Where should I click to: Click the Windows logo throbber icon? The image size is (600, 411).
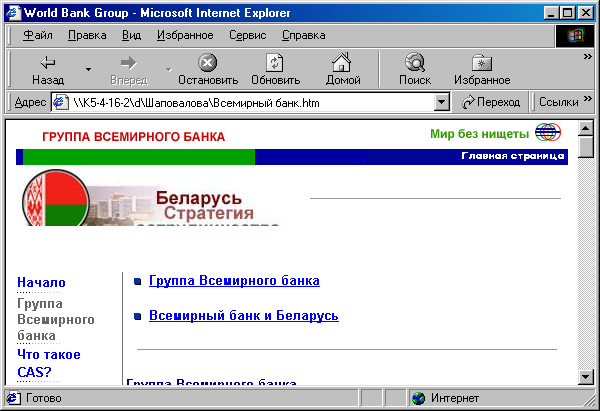(x=575, y=36)
